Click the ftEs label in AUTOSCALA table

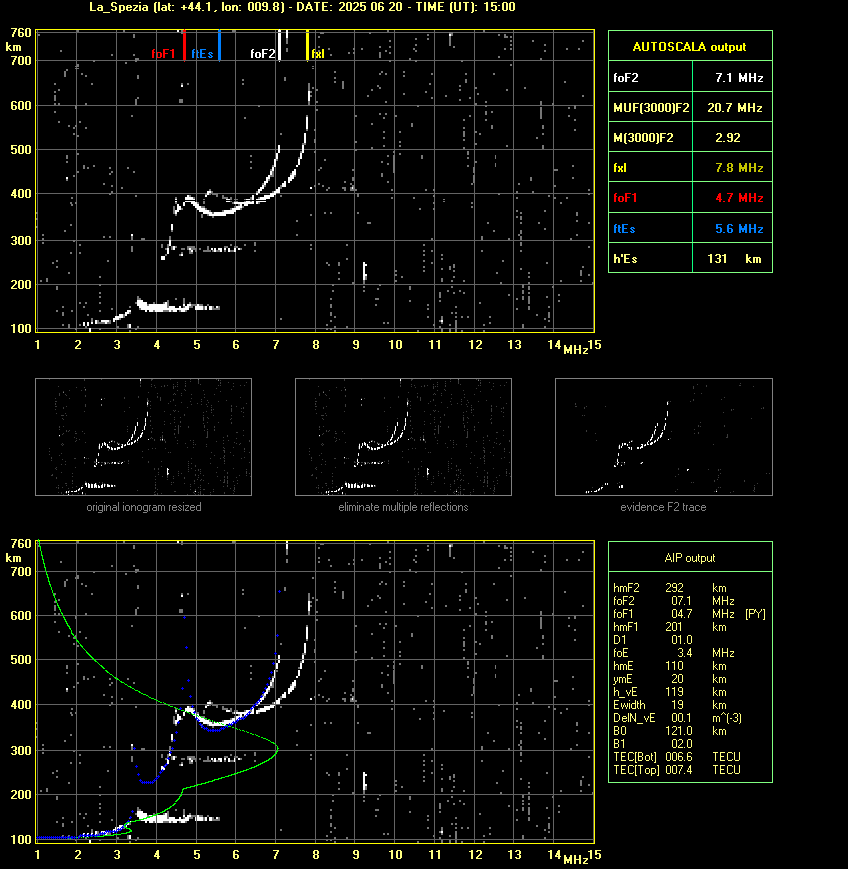click(x=624, y=229)
